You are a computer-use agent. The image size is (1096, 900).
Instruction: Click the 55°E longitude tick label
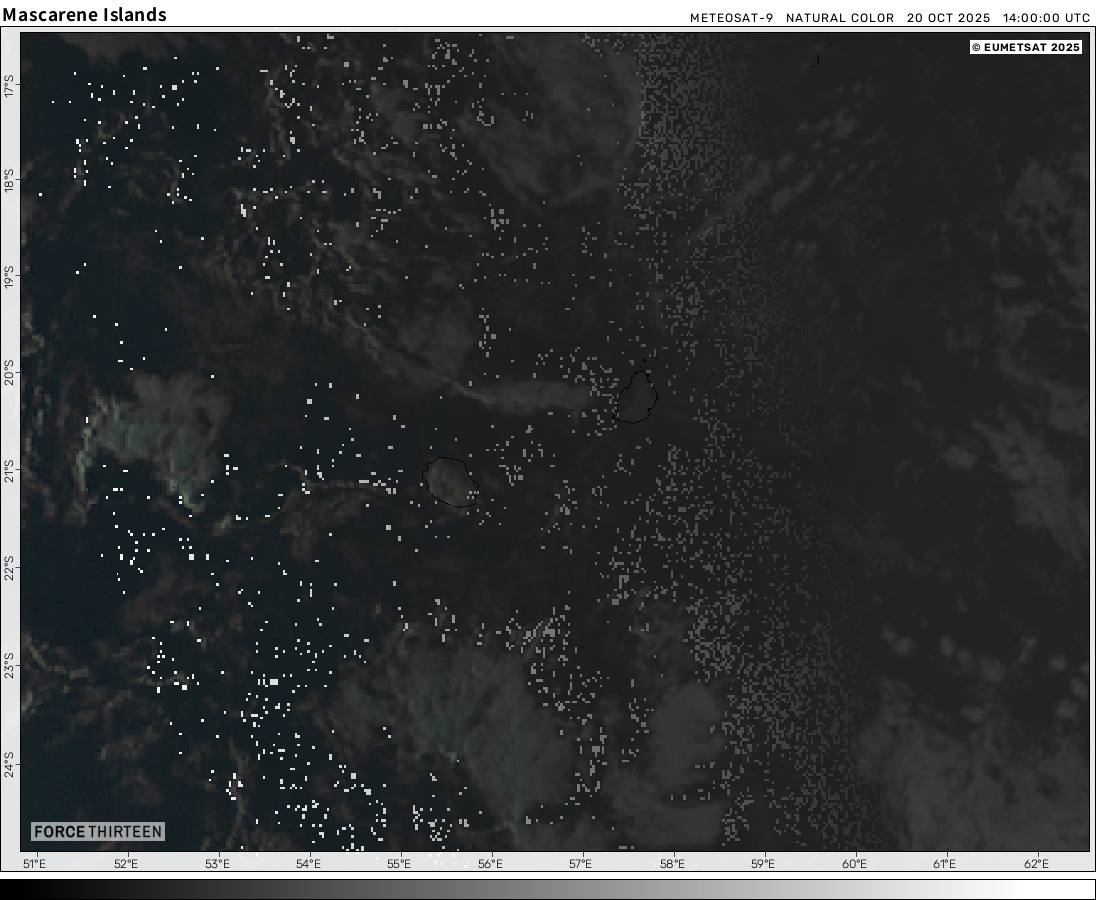[x=399, y=864]
